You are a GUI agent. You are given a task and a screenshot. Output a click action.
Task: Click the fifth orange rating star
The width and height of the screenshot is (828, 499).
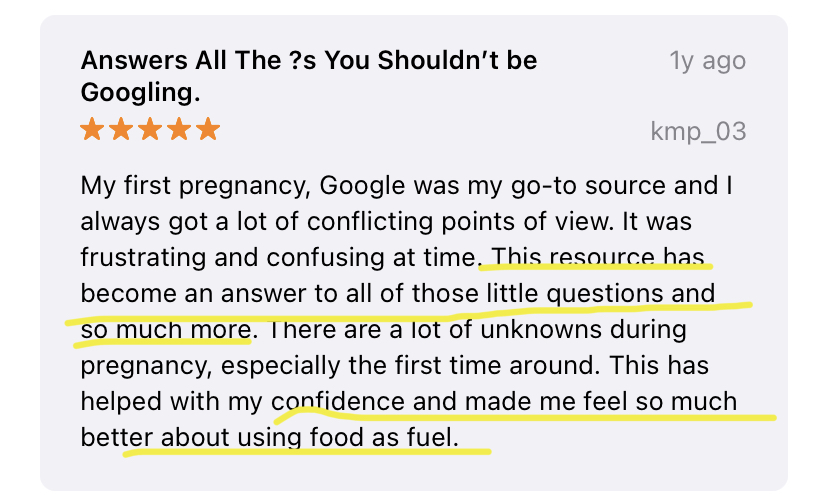click(x=209, y=129)
